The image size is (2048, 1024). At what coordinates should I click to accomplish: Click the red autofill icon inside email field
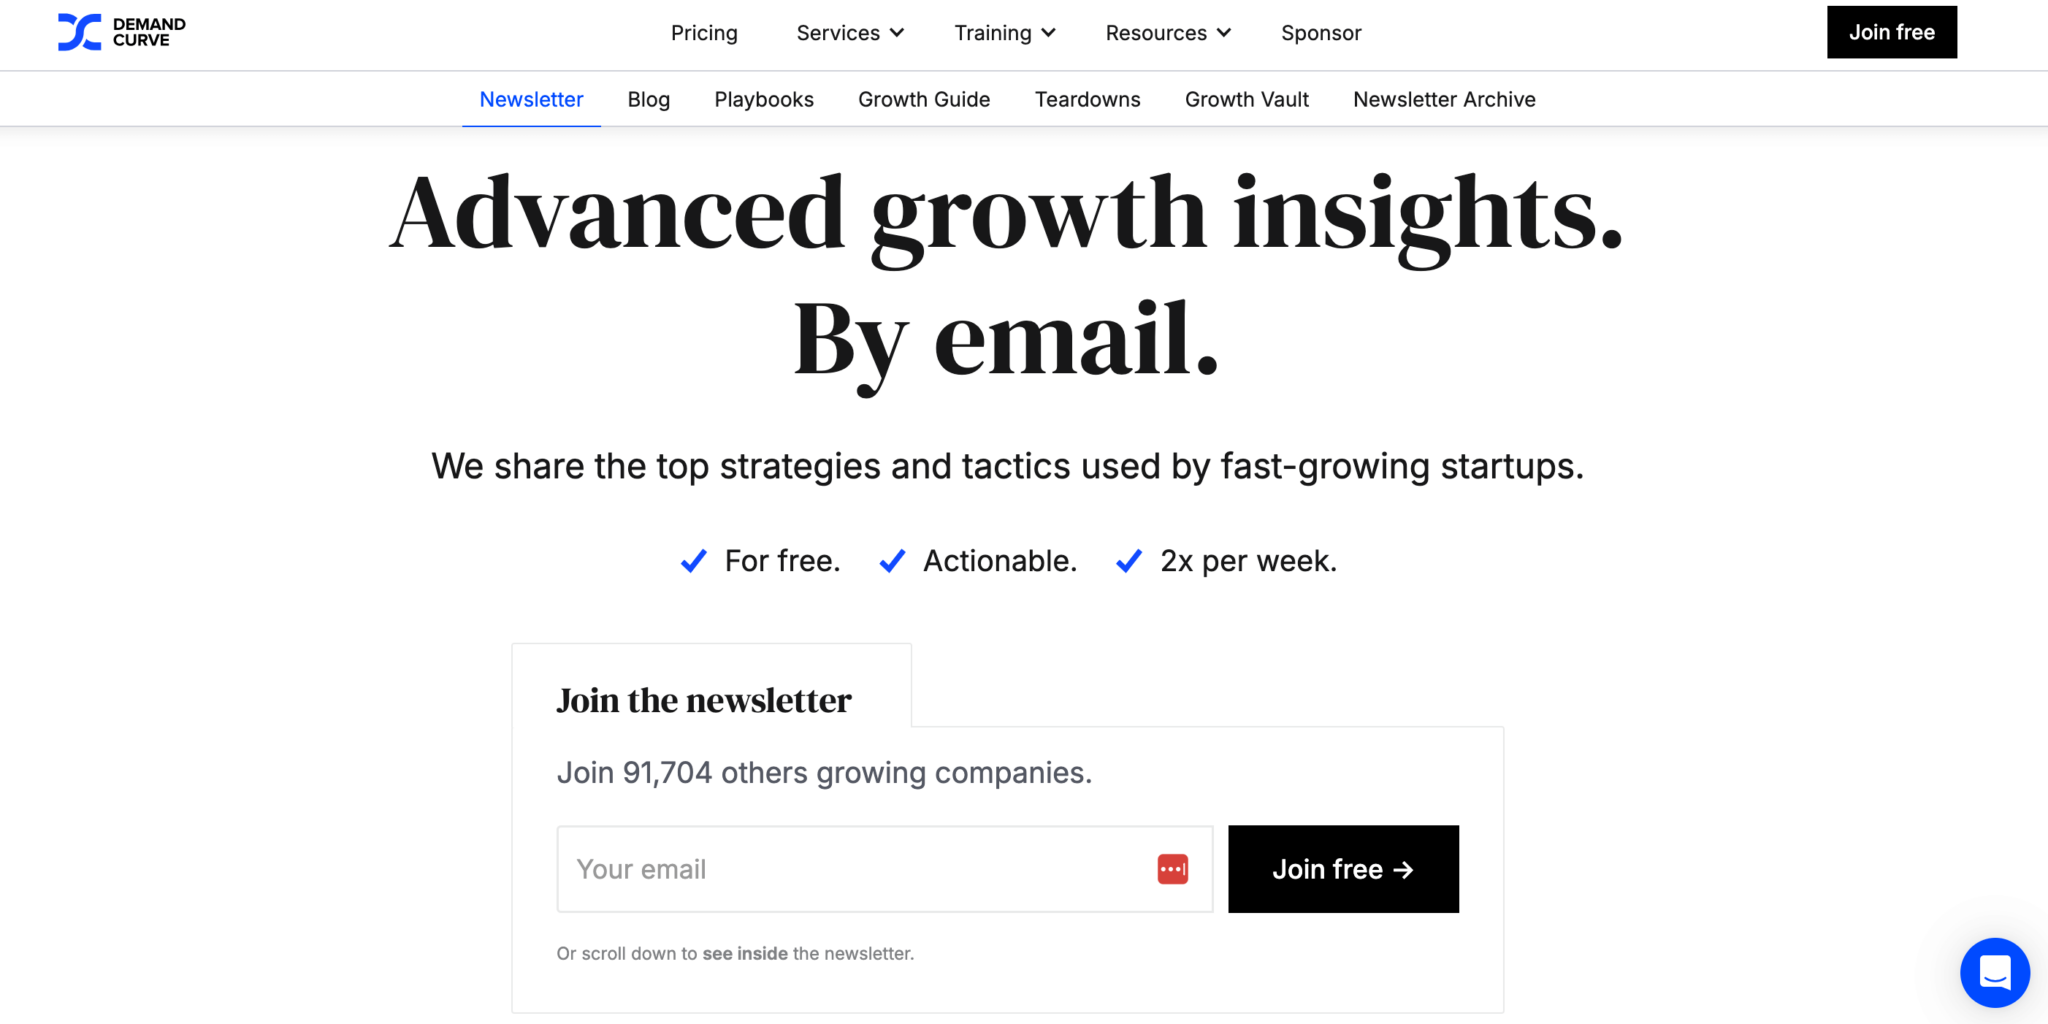pos(1172,869)
